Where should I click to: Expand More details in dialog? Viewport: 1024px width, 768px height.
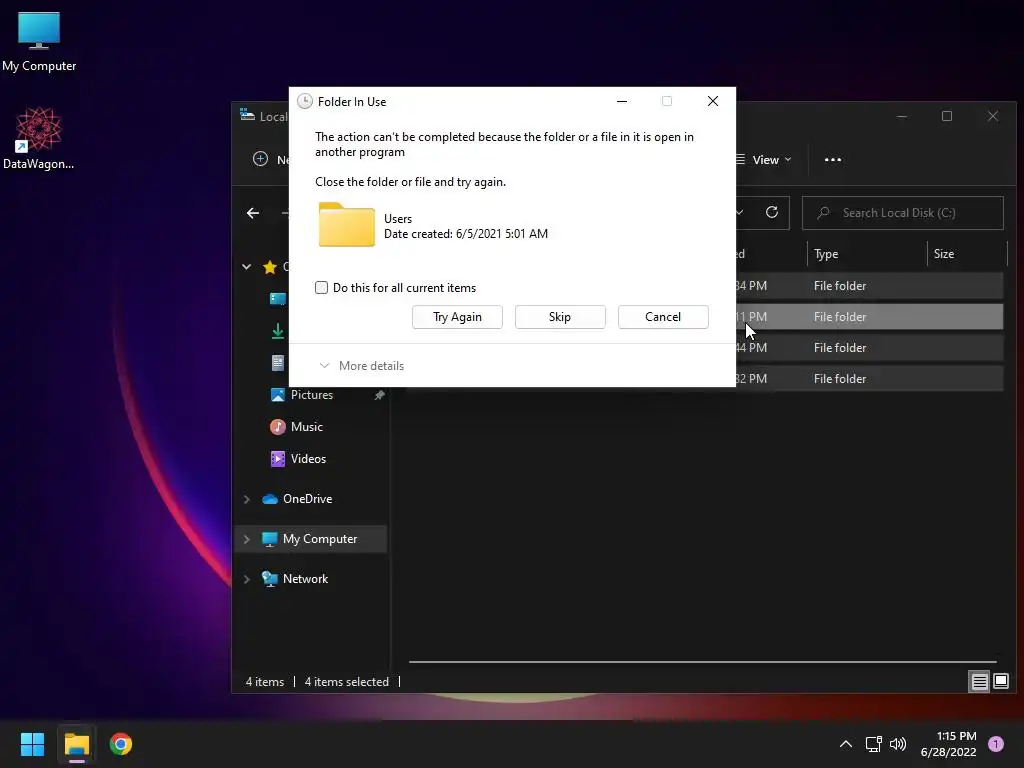click(362, 366)
